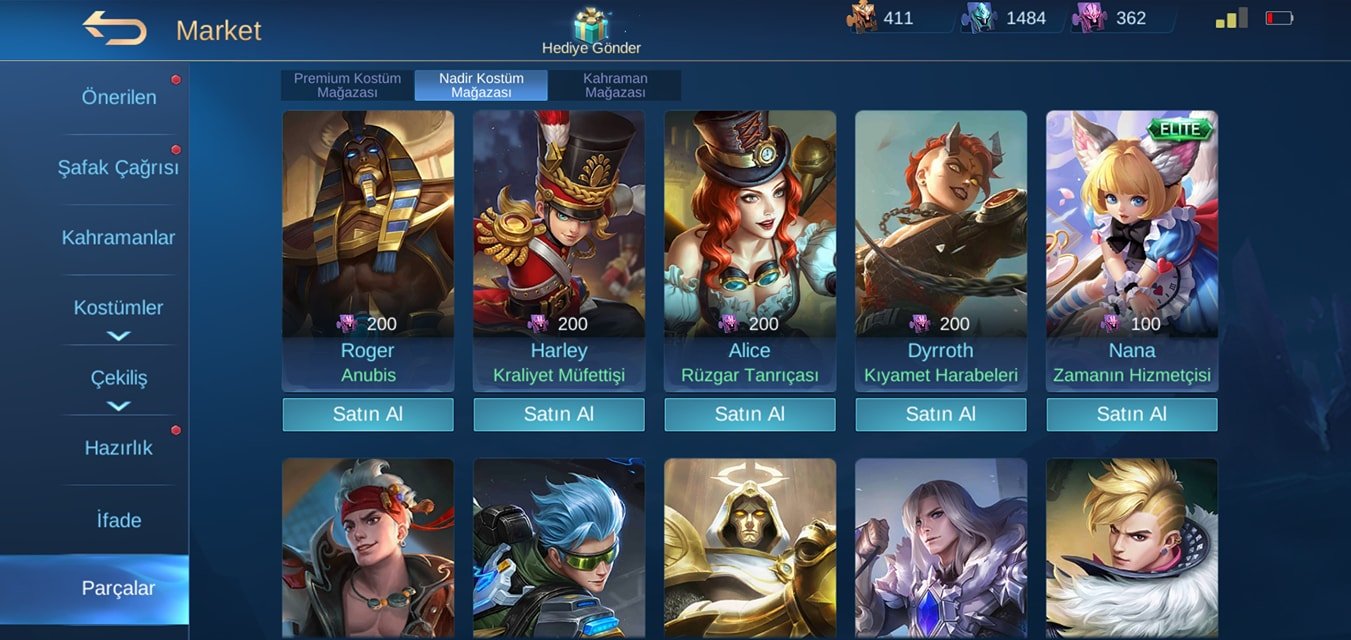Open the Hediye Gönder gift box icon
This screenshot has width=1351, height=640.
pyautogui.click(x=591, y=24)
